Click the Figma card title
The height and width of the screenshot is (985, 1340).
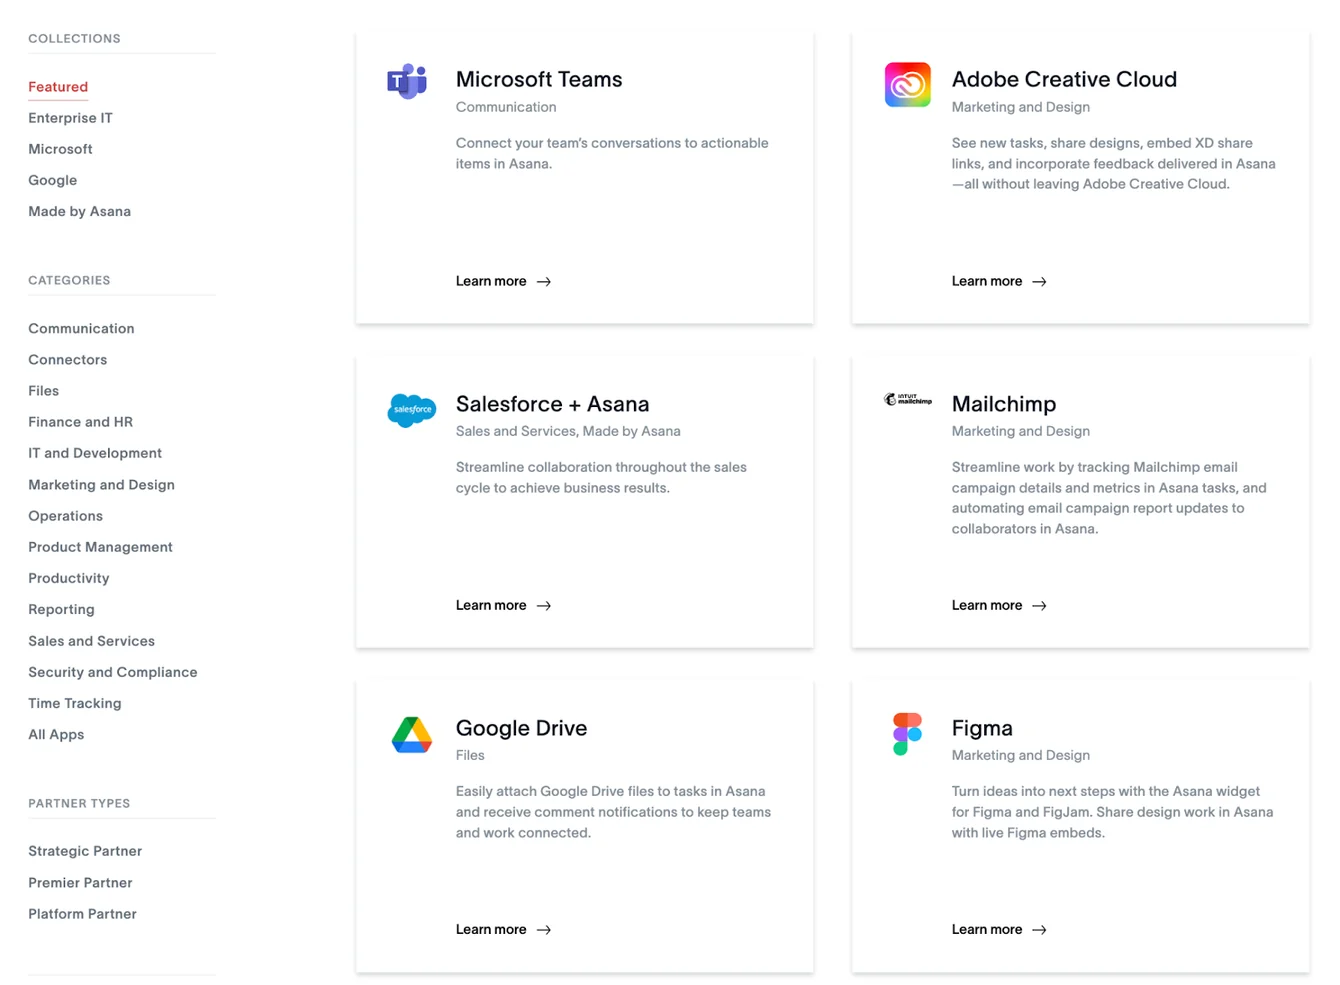(982, 728)
